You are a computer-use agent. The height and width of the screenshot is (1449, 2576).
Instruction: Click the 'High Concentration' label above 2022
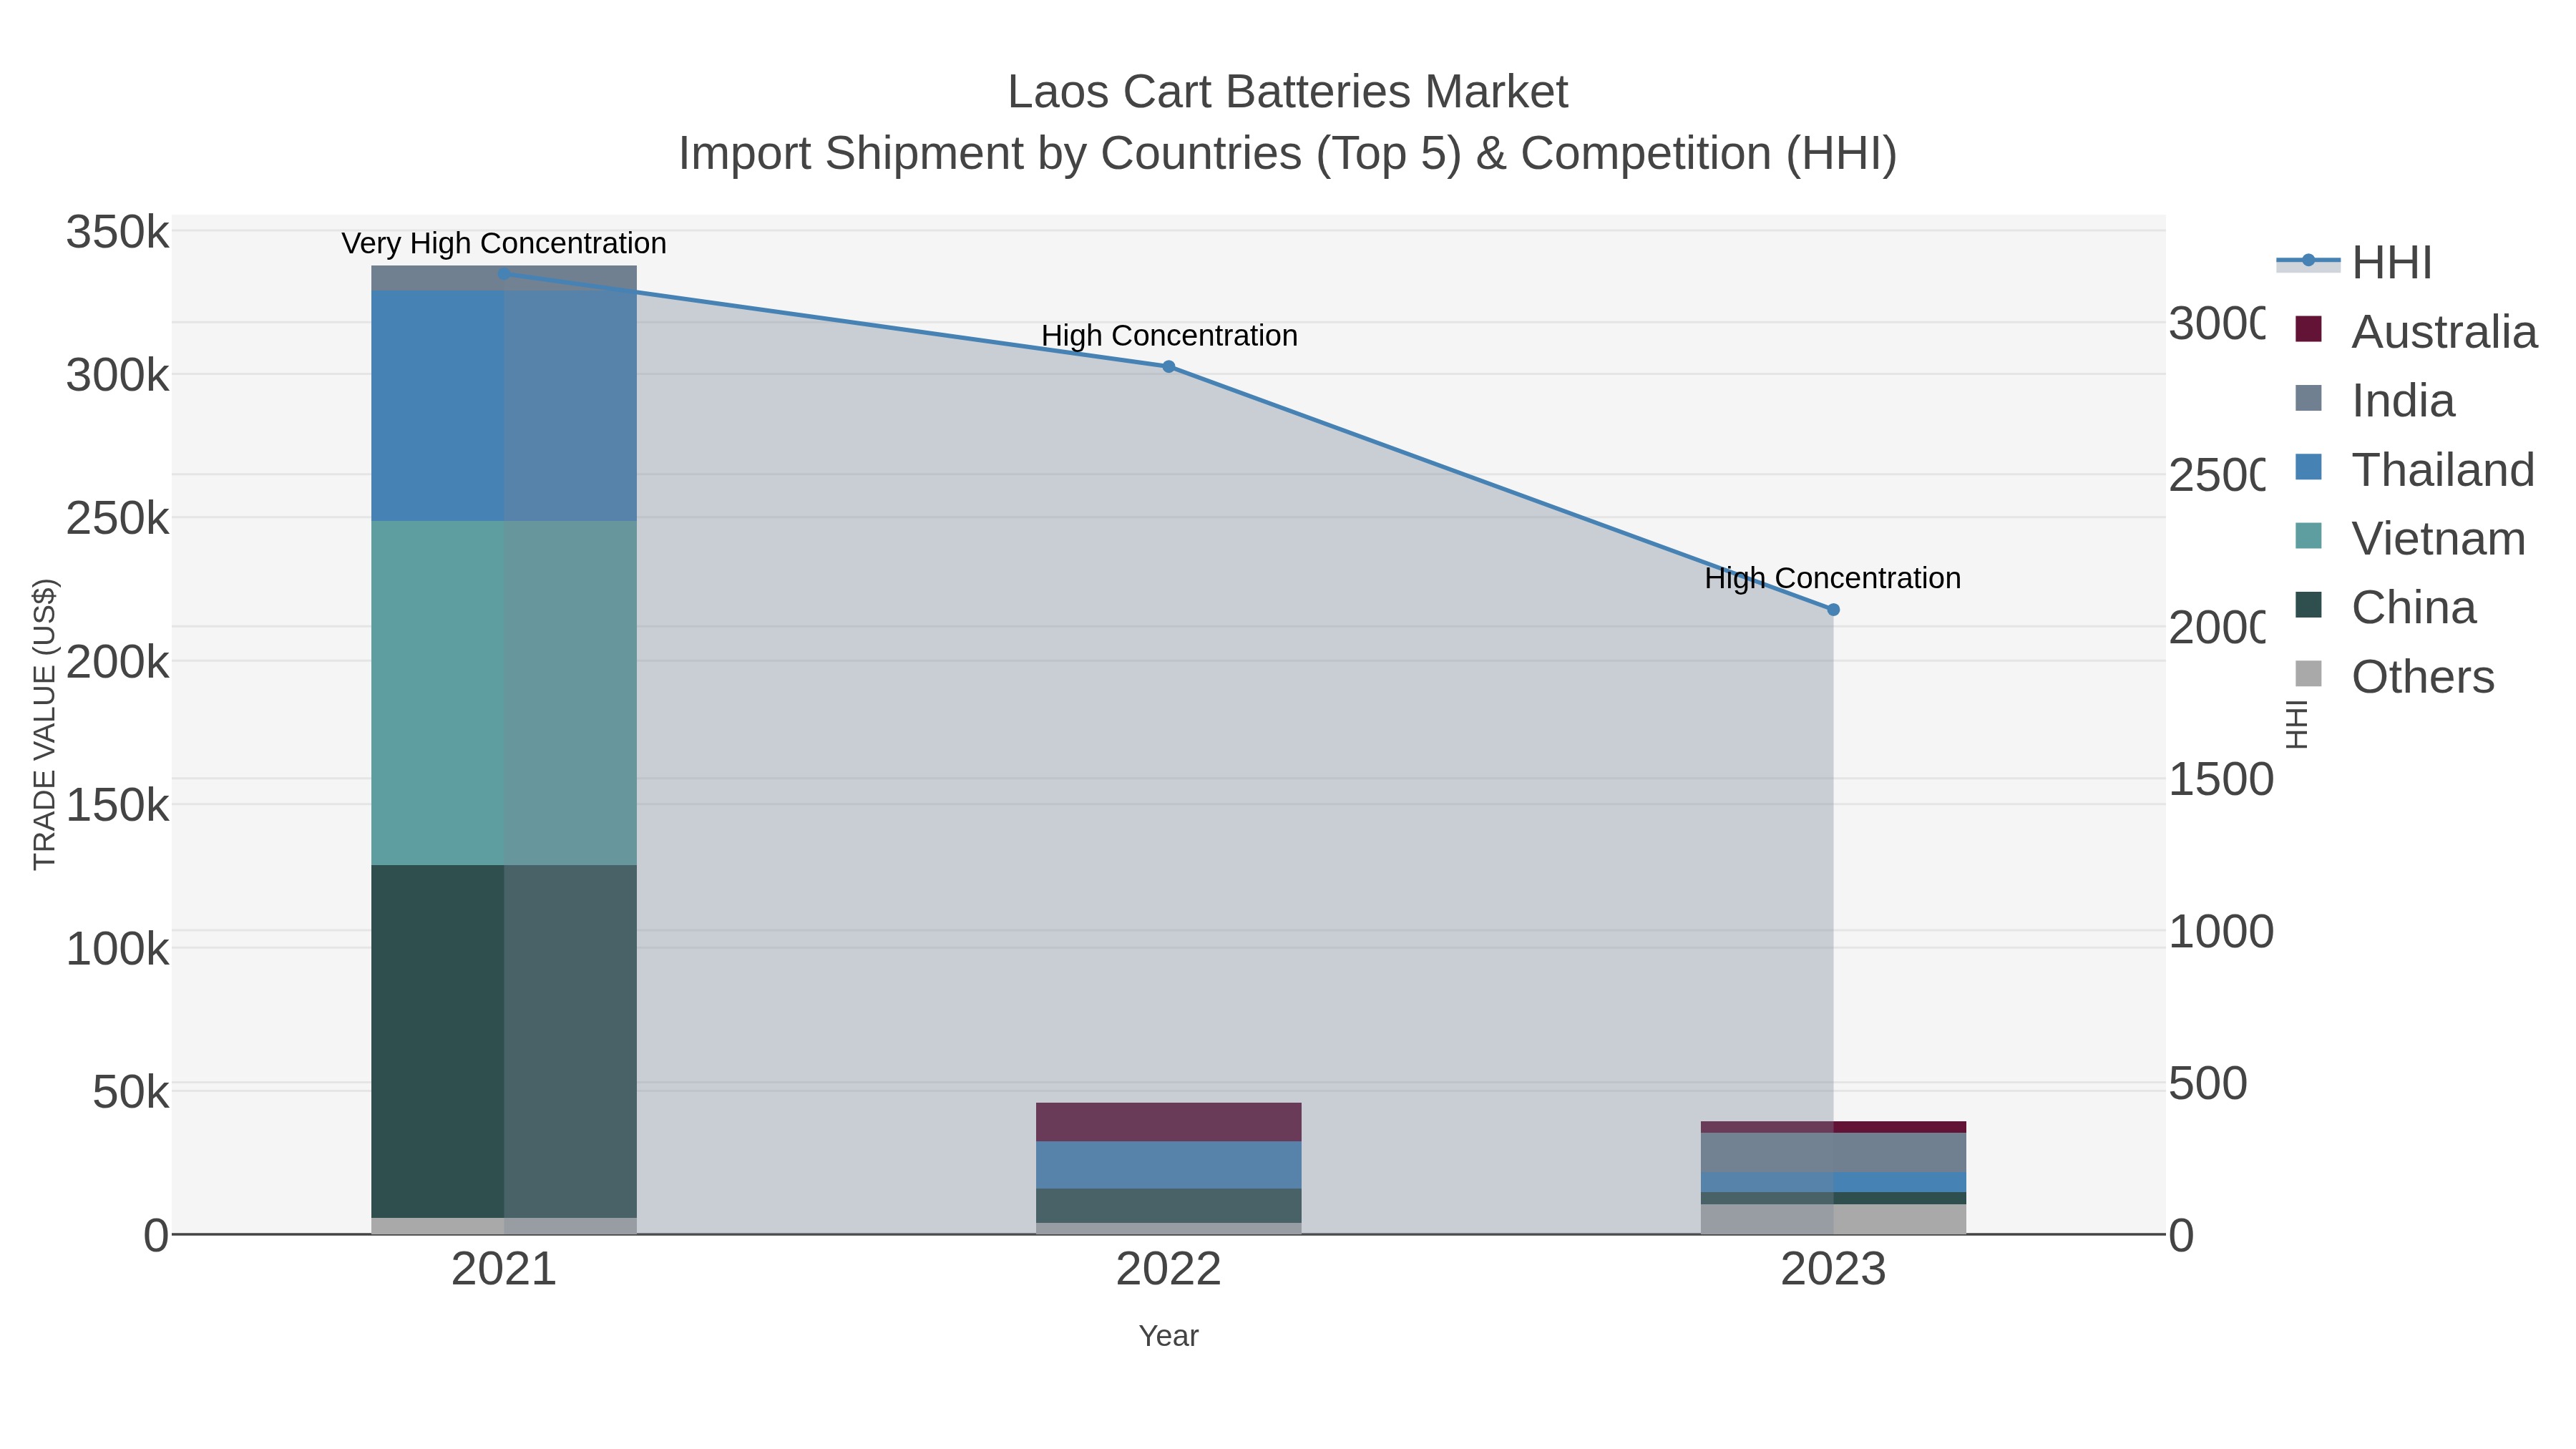coord(1169,335)
